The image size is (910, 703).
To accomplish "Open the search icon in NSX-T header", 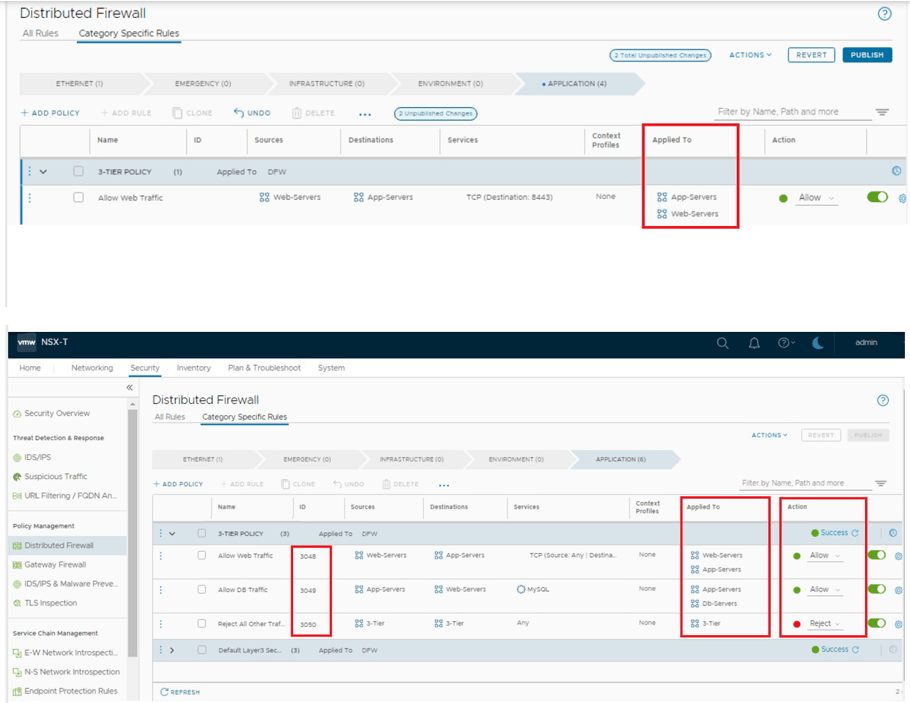I will [723, 343].
